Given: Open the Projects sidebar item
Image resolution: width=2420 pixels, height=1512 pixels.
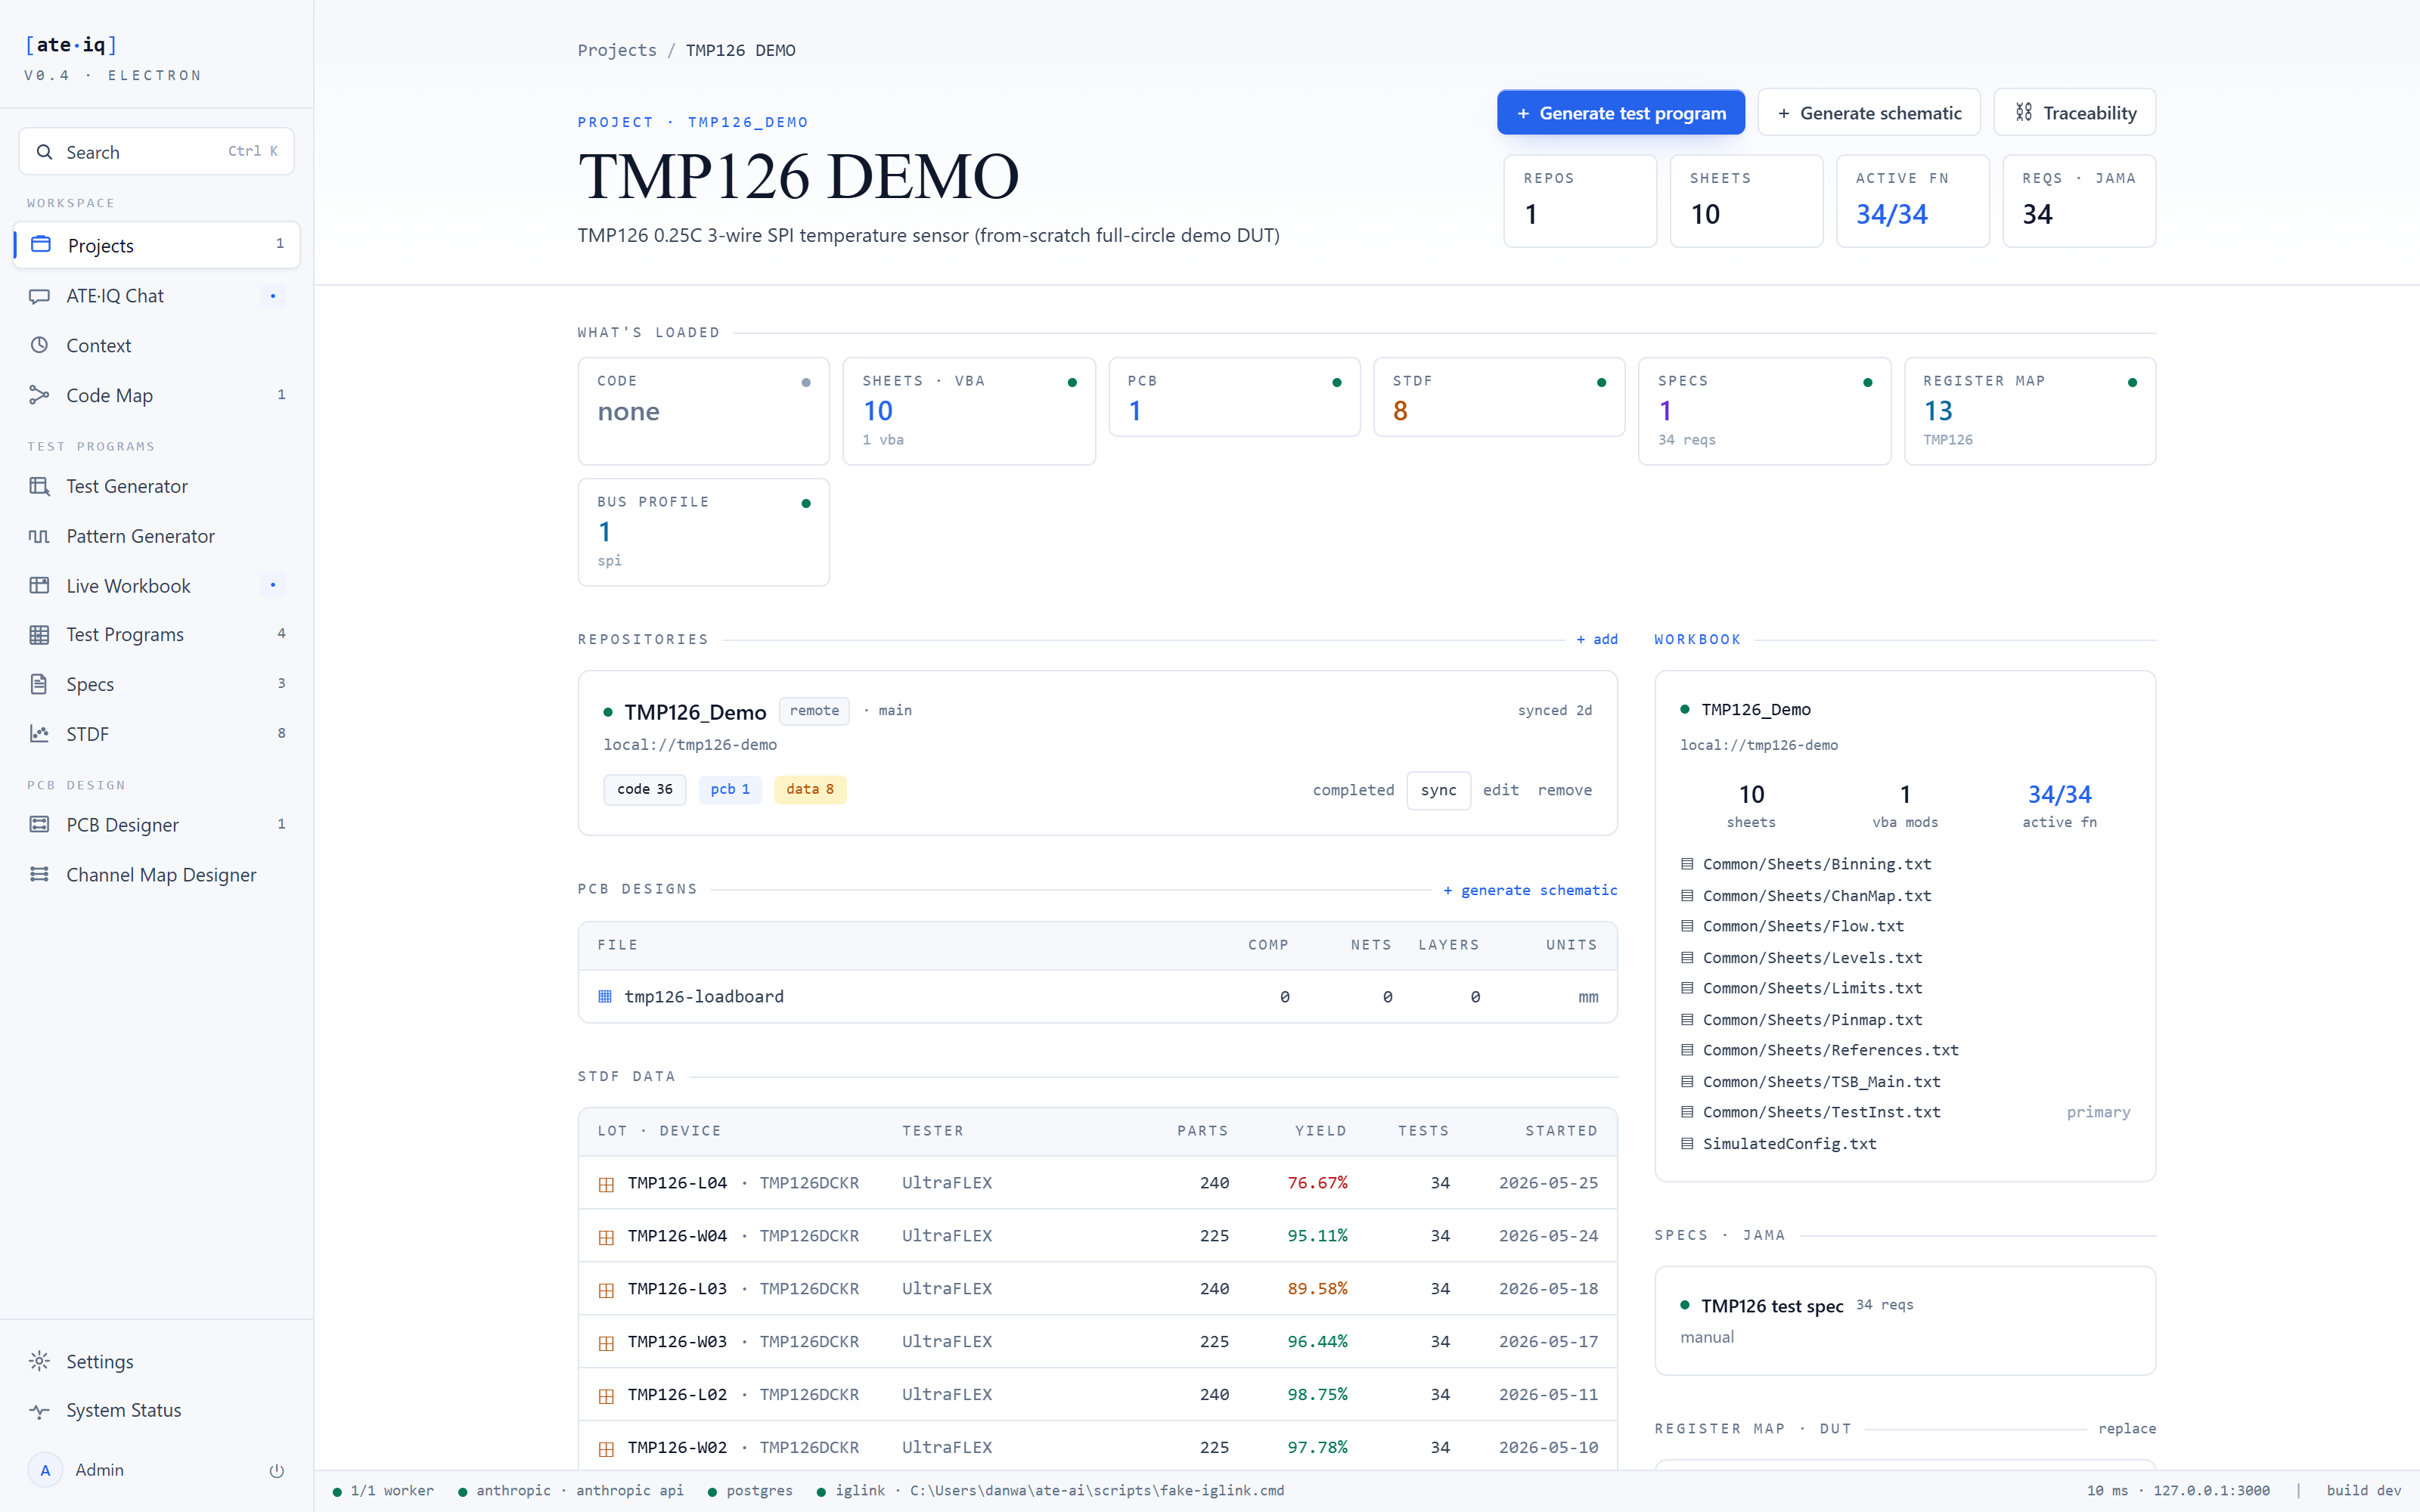Looking at the screenshot, I should tap(157, 245).
